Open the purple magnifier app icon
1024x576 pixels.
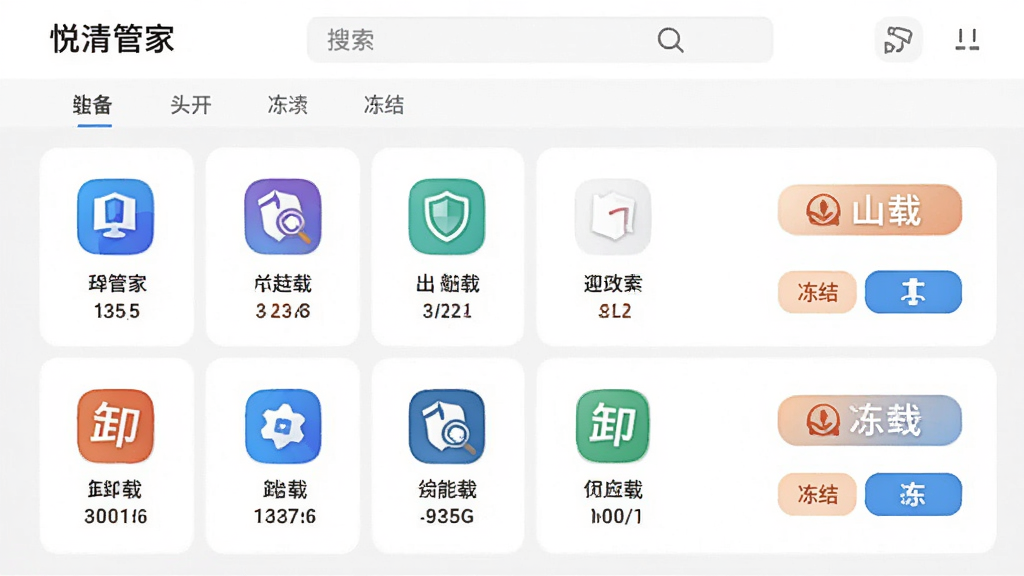coord(283,216)
